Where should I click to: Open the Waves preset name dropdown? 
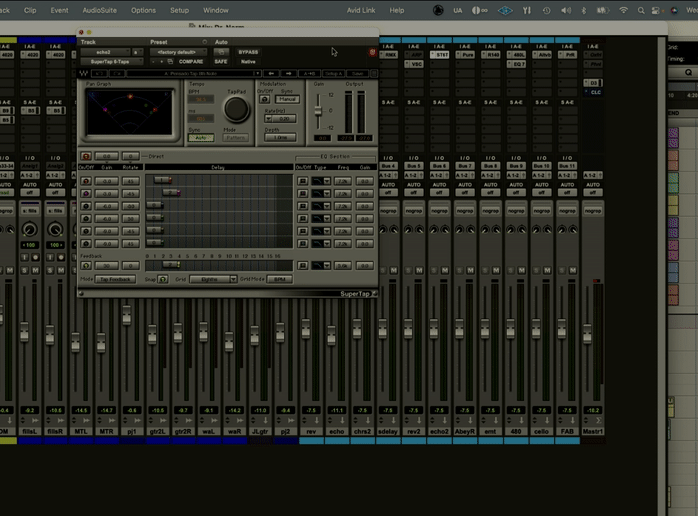click(x=194, y=73)
